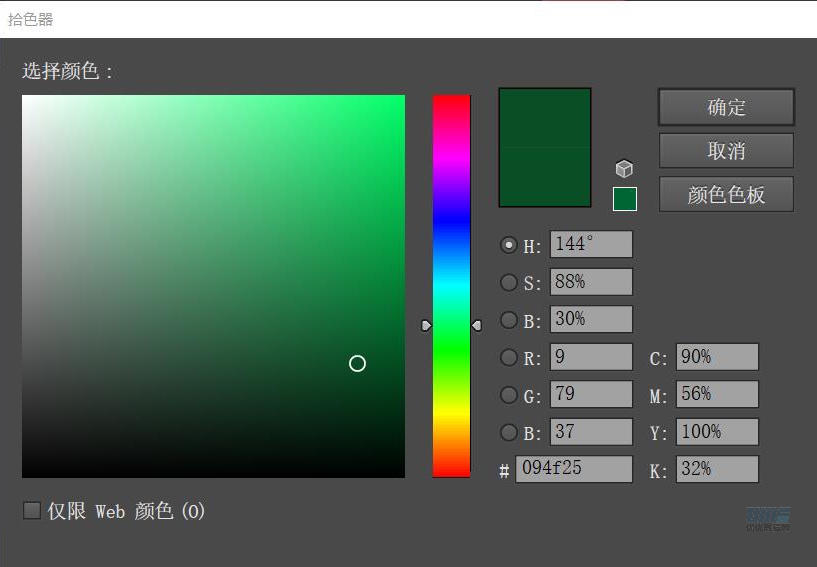817x567 pixels.
Task: Open the 颜色色板 color swatches button
Action: pos(726,195)
